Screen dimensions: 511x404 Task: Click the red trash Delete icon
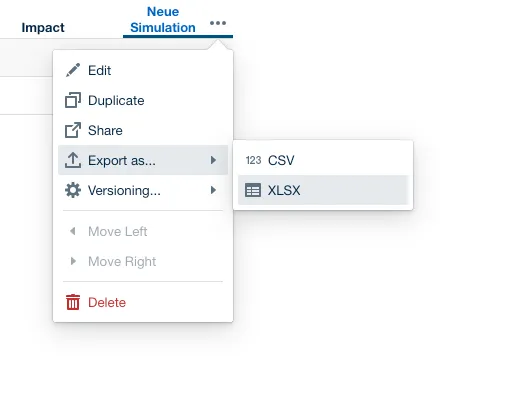(x=73, y=302)
